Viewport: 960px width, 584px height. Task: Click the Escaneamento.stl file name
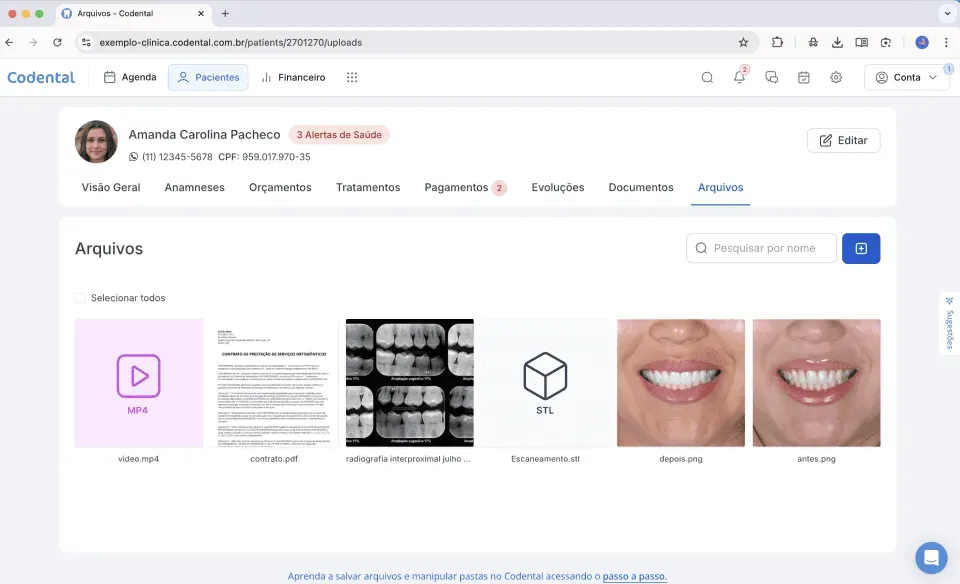(545, 459)
